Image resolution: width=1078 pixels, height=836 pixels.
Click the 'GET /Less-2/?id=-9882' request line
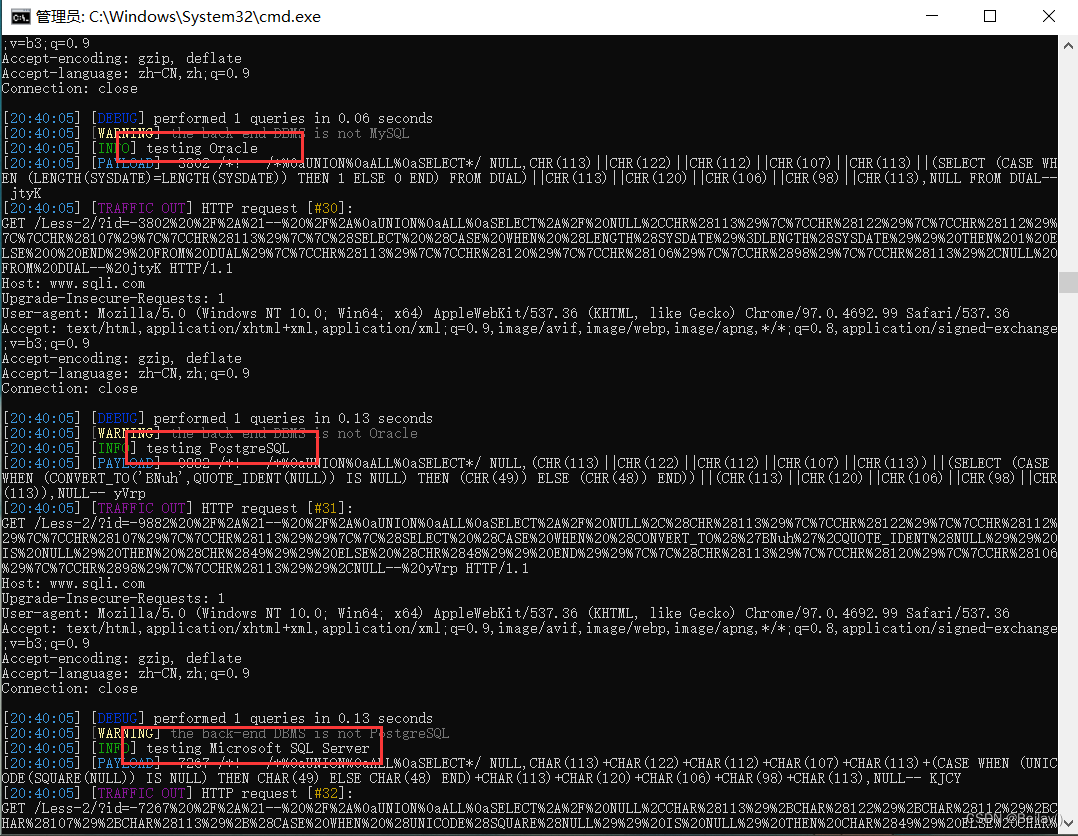coord(529,523)
